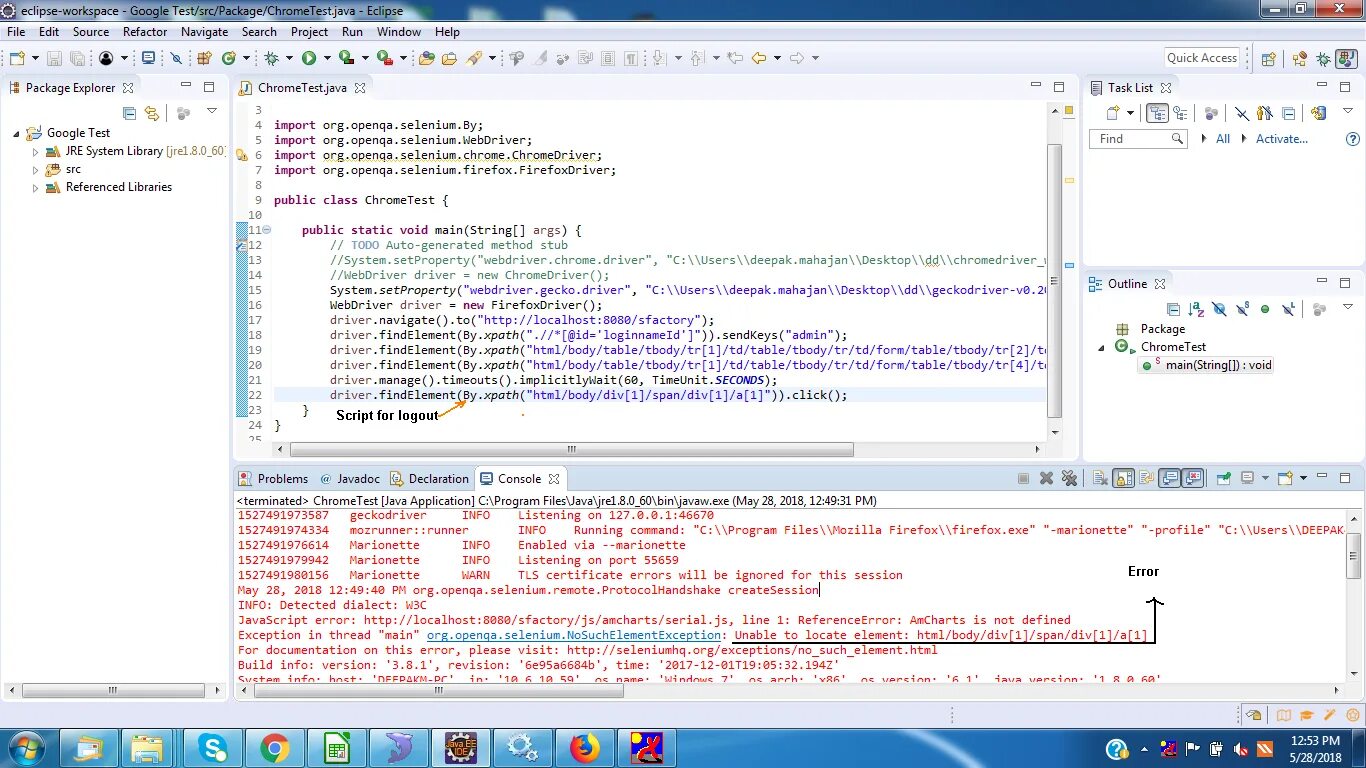The width and height of the screenshot is (1366, 768).
Task: Toggle Show Console on Standard Out change
Action: point(1169,478)
